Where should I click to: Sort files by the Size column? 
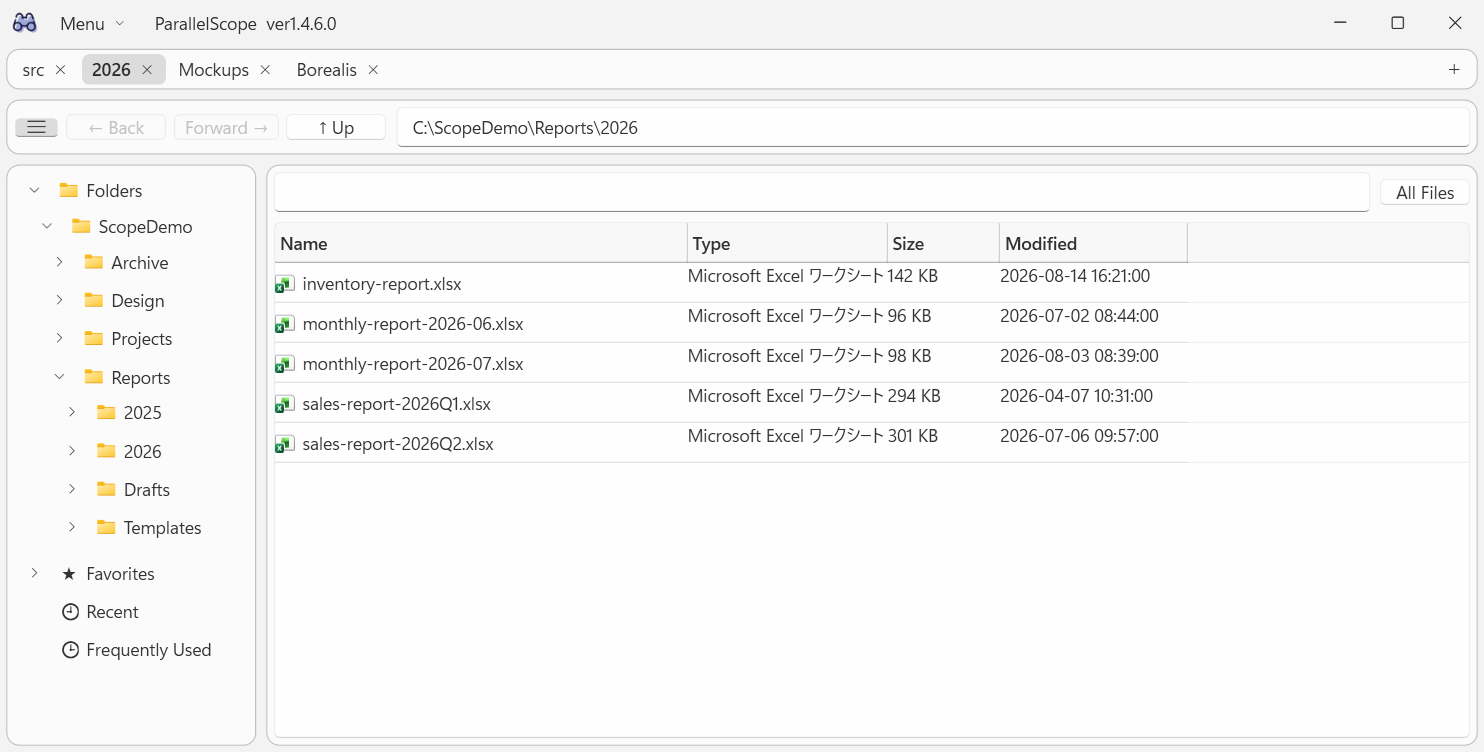944,243
